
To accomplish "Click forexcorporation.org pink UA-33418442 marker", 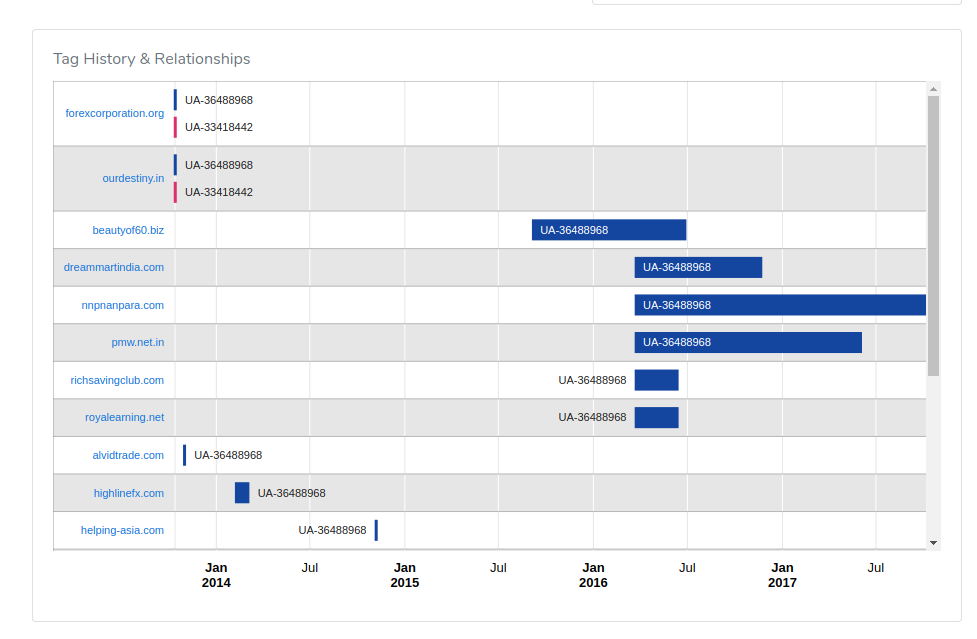I will (175, 127).
